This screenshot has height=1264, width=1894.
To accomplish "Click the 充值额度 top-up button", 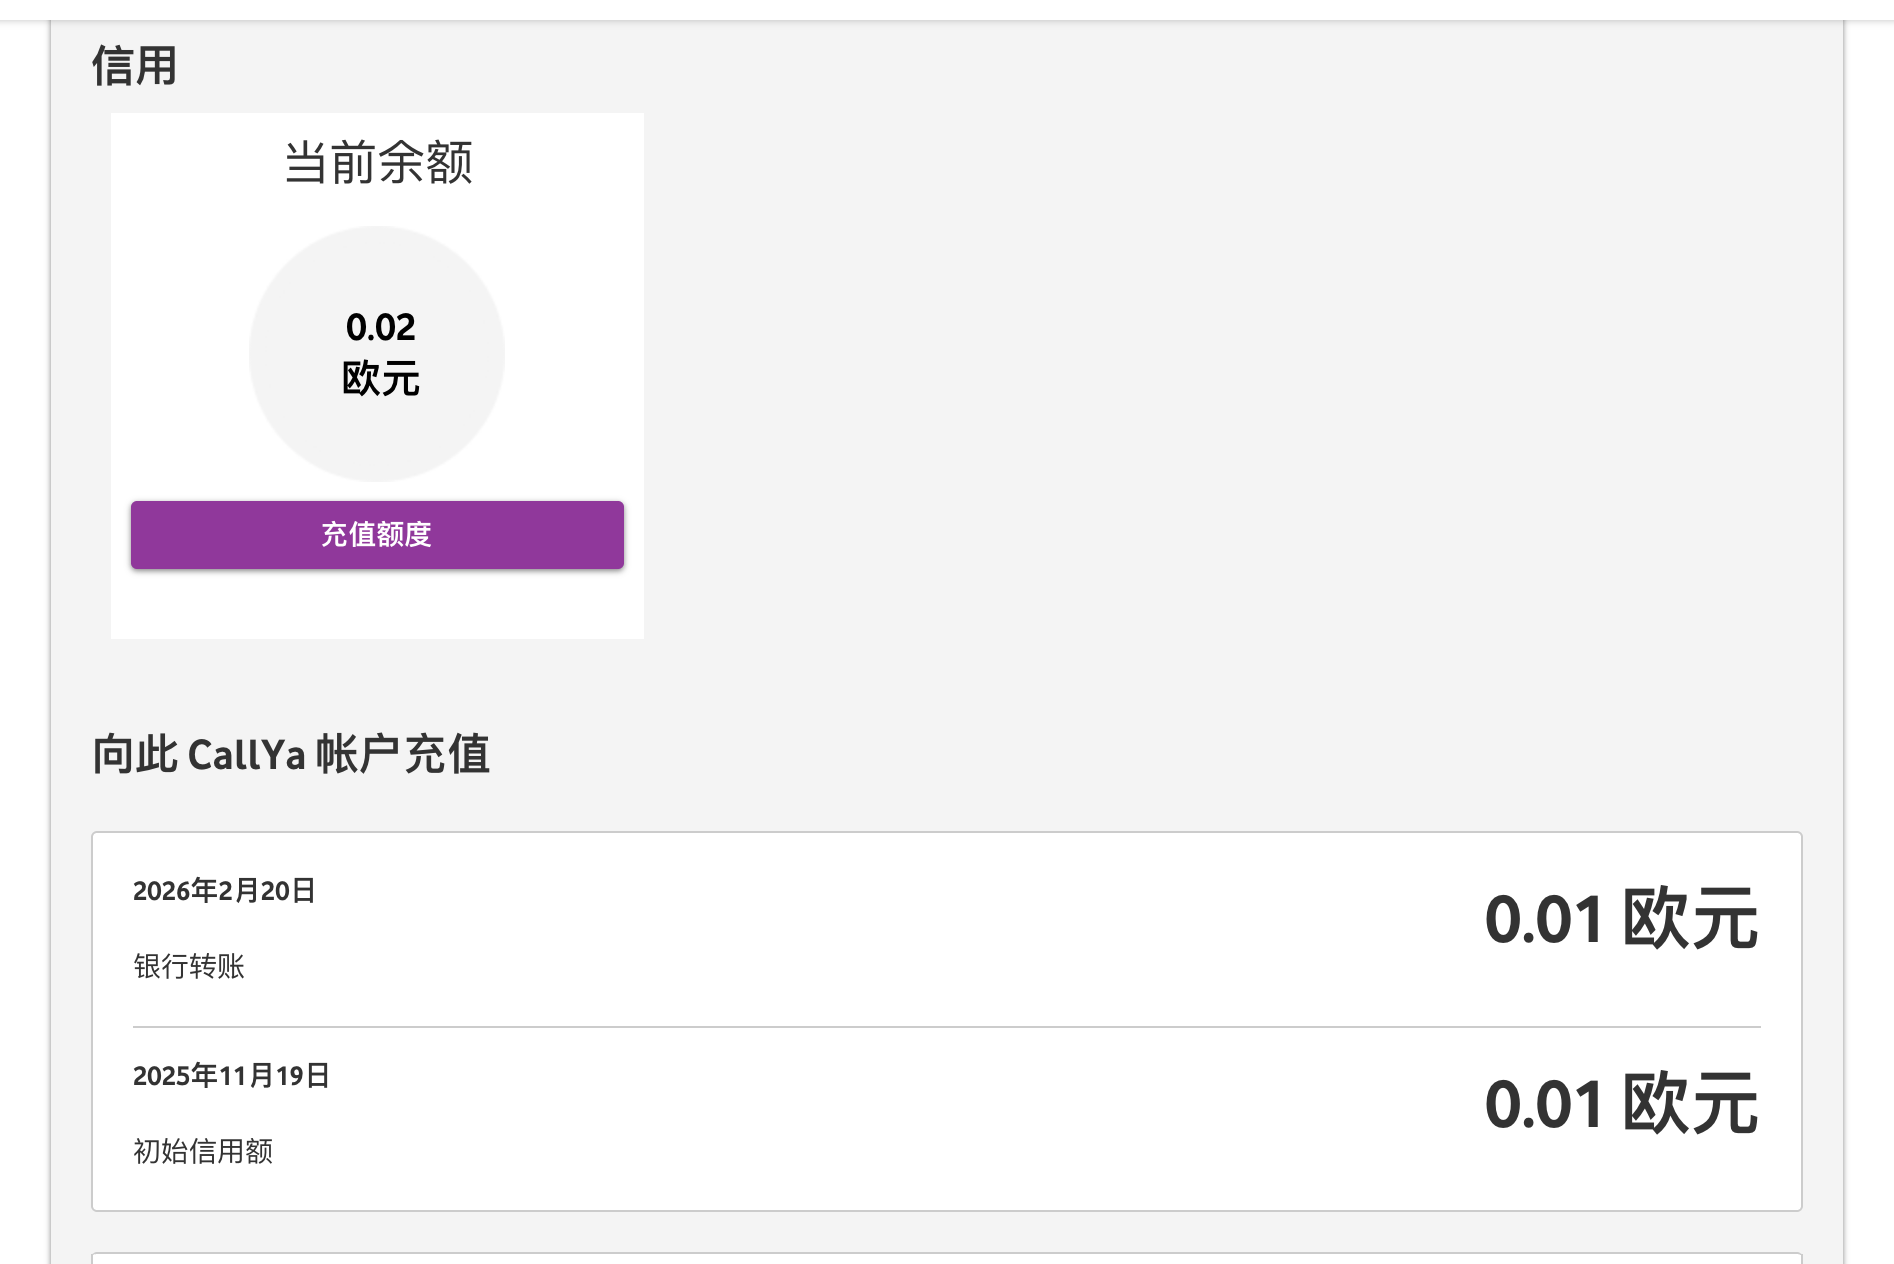I will [376, 535].
